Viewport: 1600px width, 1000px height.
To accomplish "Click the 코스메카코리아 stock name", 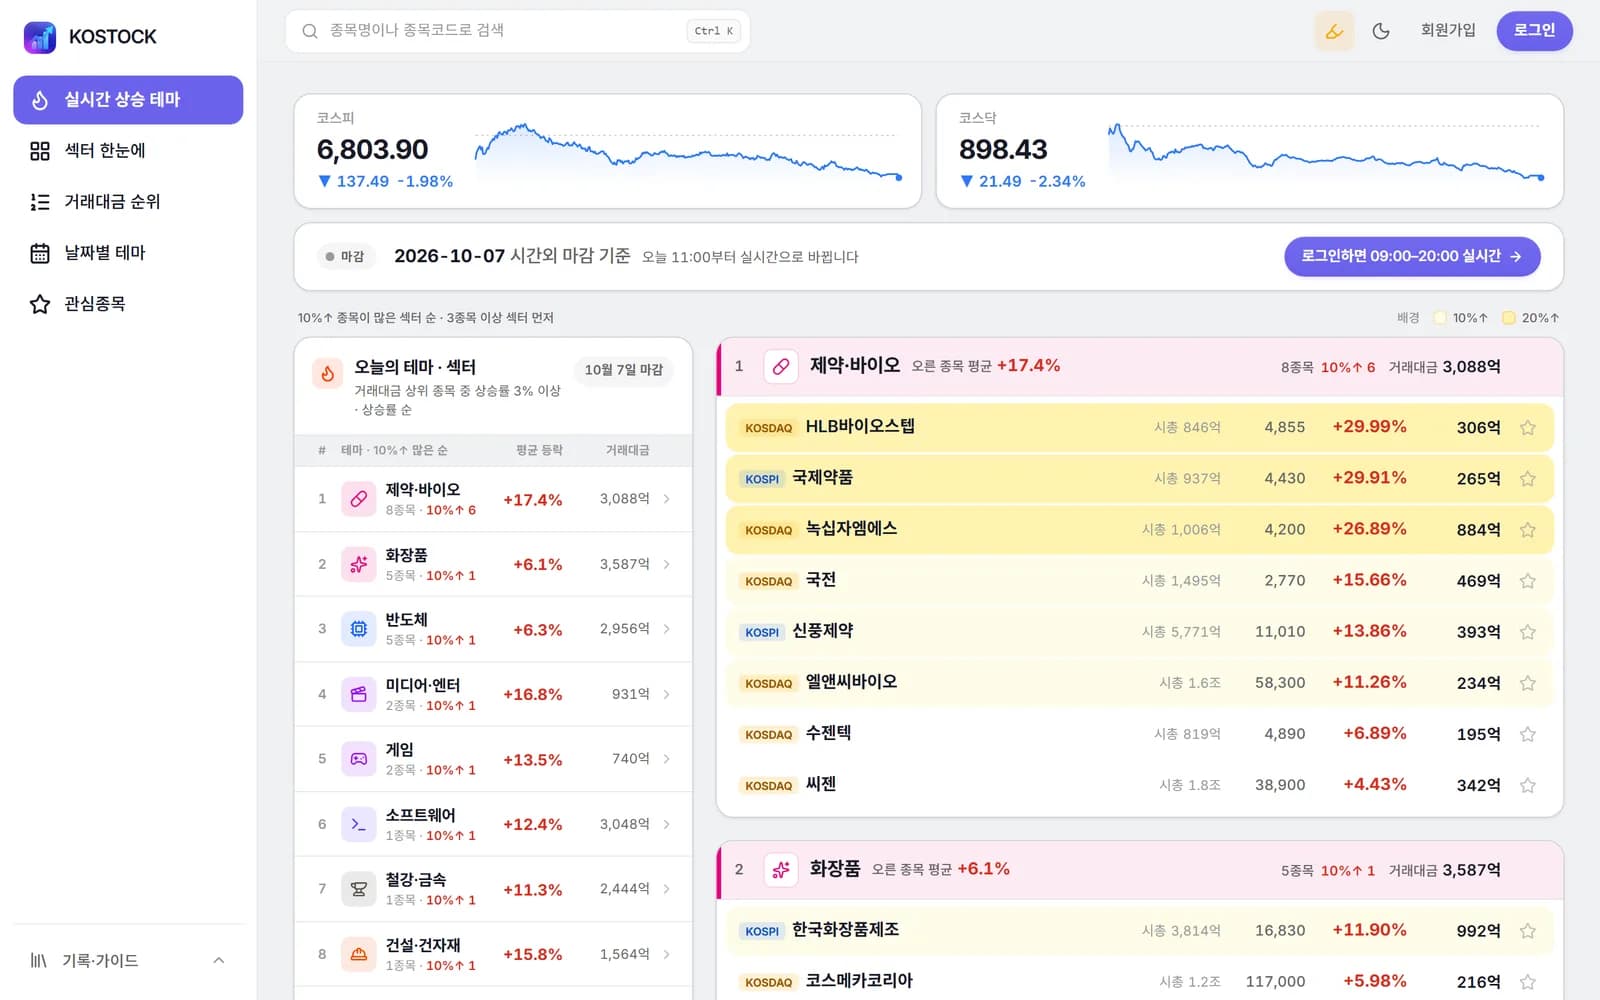I will pyautogui.click(x=859, y=981).
